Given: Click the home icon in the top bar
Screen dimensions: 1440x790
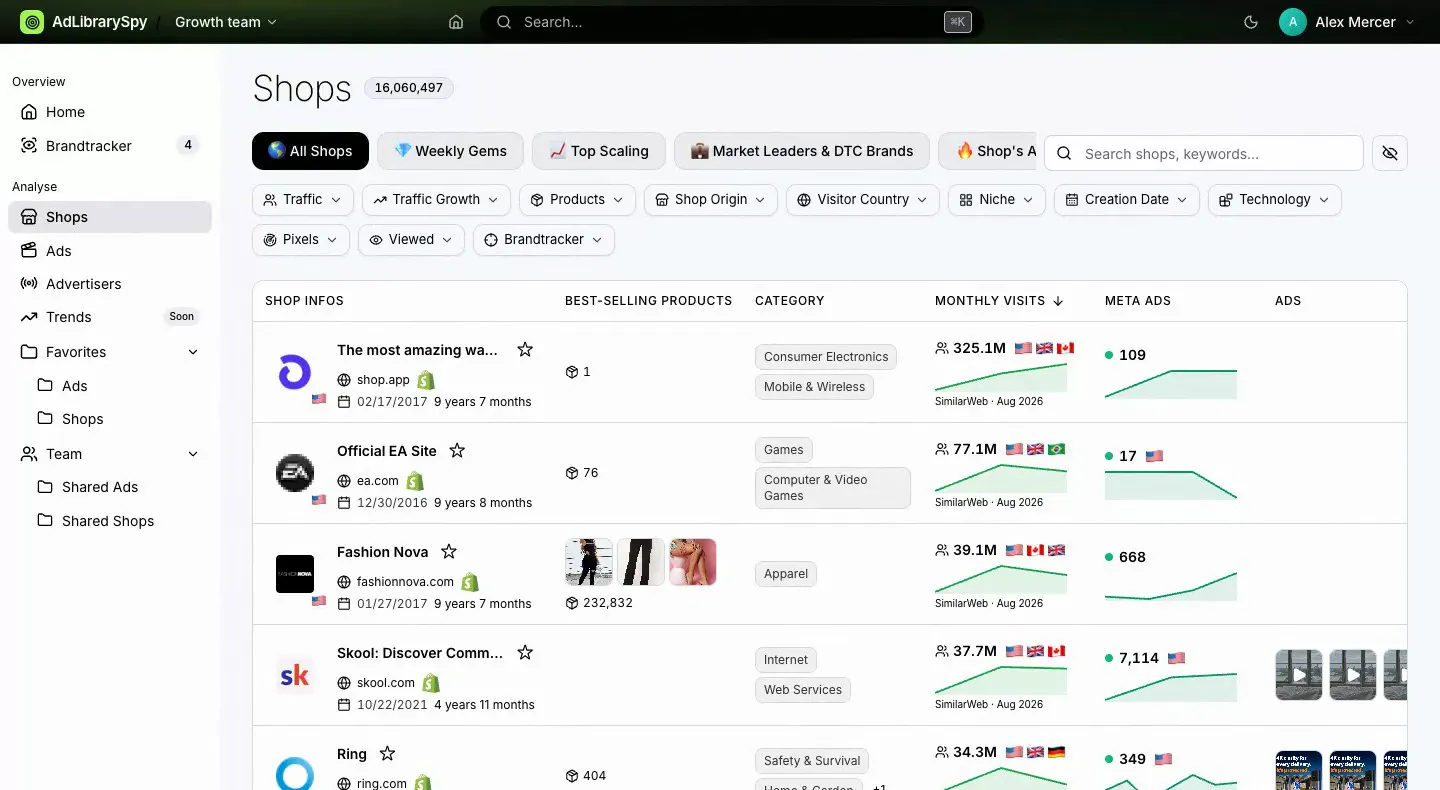Looking at the screenshot, I should tap(456, 22).
